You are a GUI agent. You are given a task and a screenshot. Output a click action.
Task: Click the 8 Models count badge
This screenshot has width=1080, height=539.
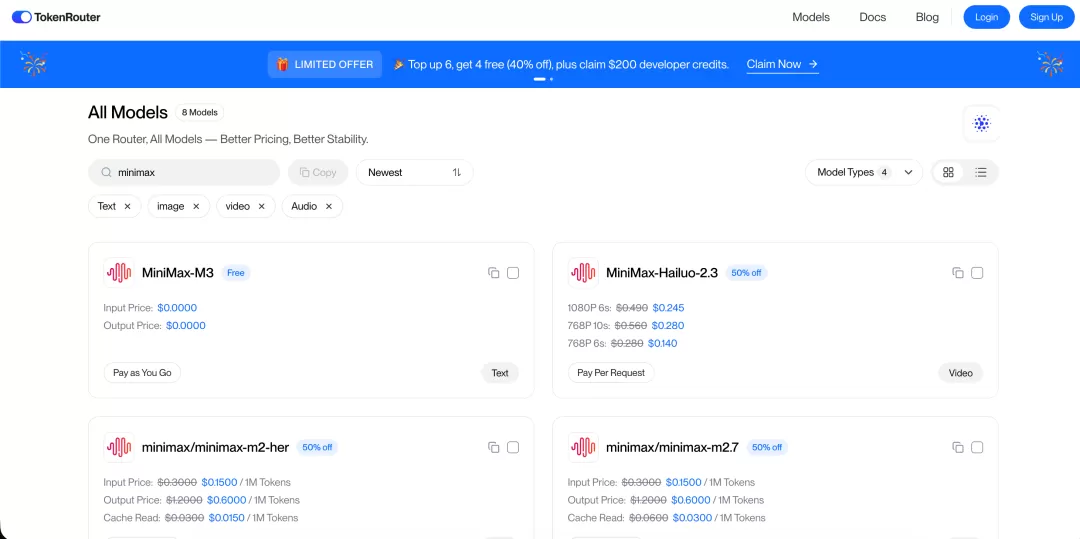[x=199, y=112]
